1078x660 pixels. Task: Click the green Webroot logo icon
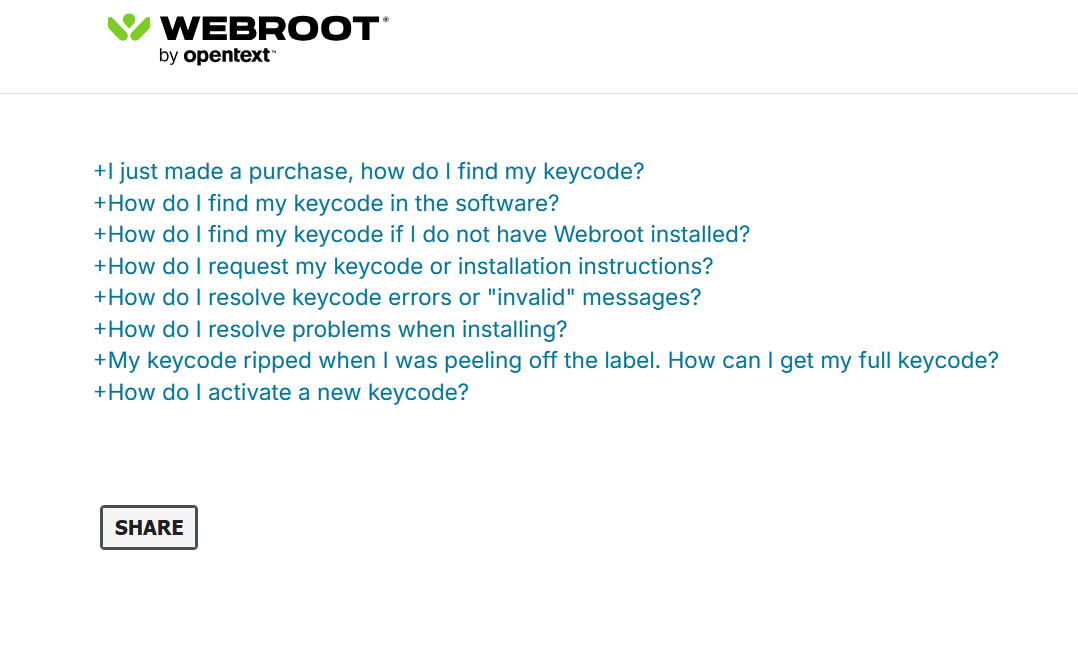pyautogui.click(x=129, y=28)
